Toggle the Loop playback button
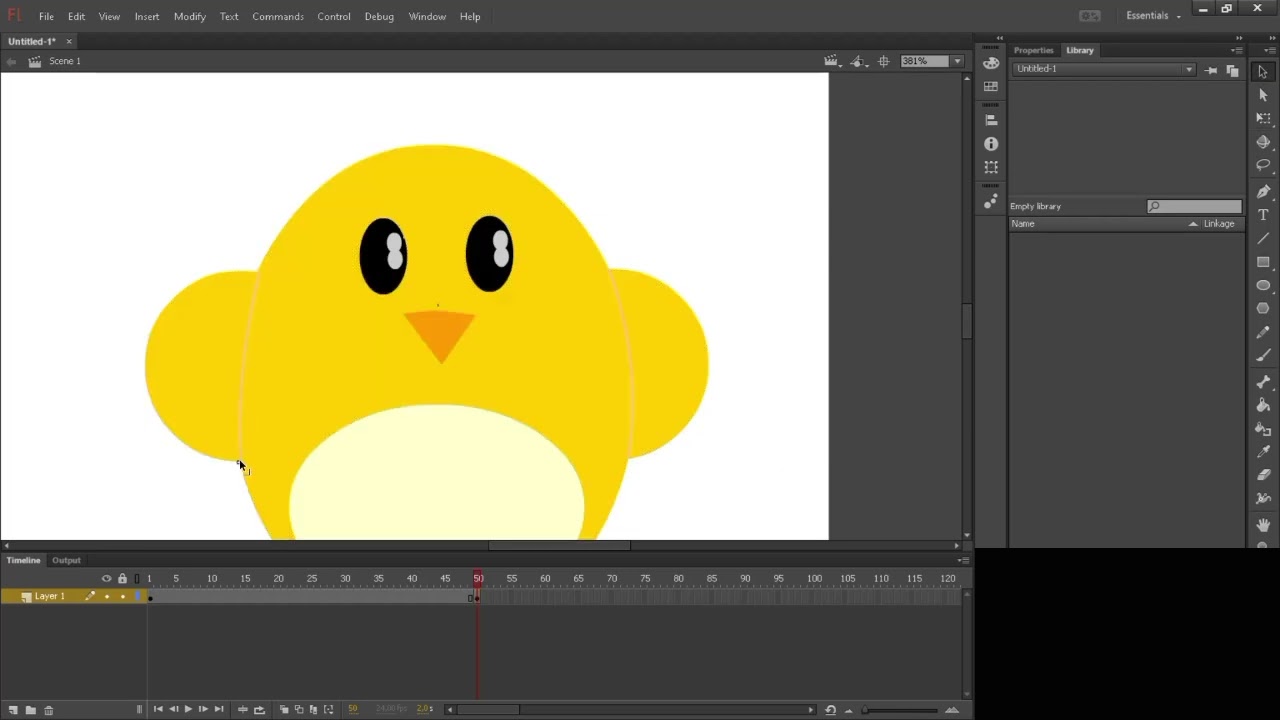The image size is (1280, 720). (x=260, y=710)
